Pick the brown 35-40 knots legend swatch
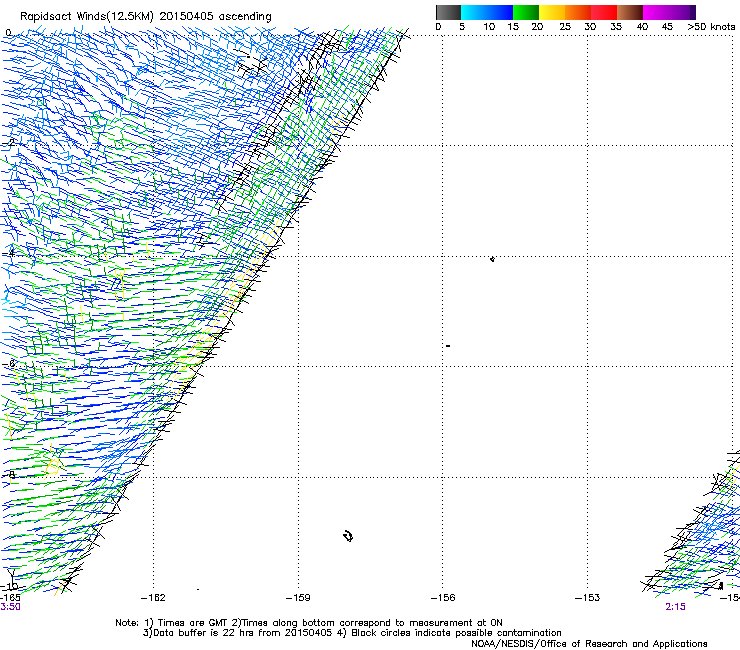Screen dimensions: 740x650 630,12
